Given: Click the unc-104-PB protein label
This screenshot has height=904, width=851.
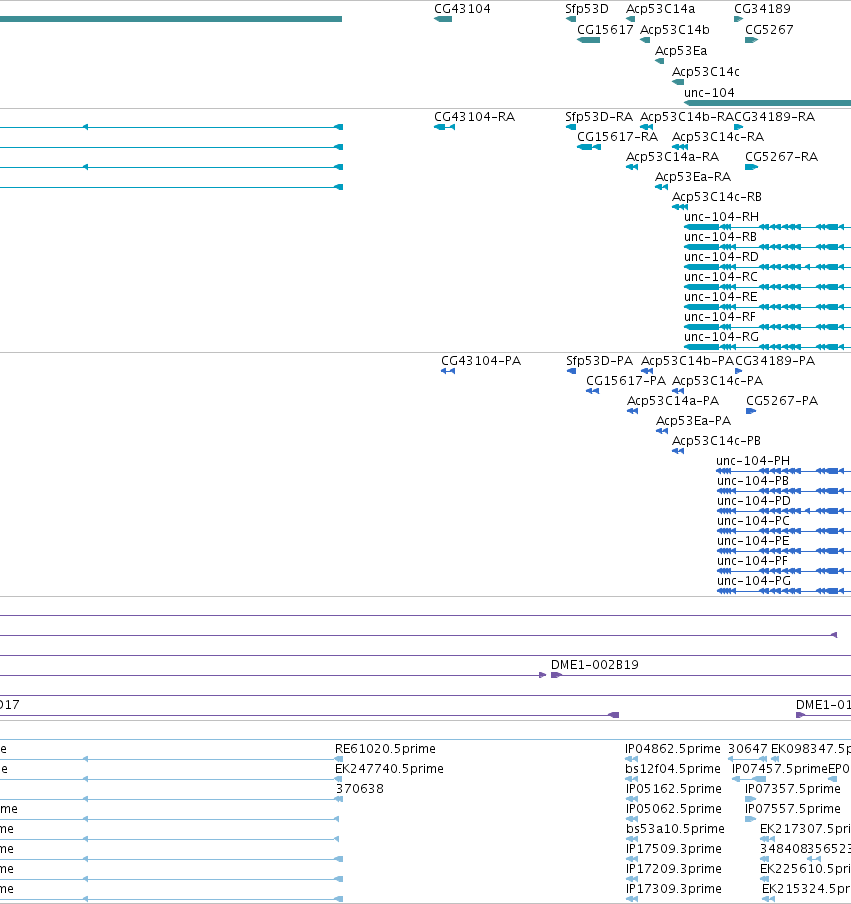Looking at the screenshot, I should 752,481.
